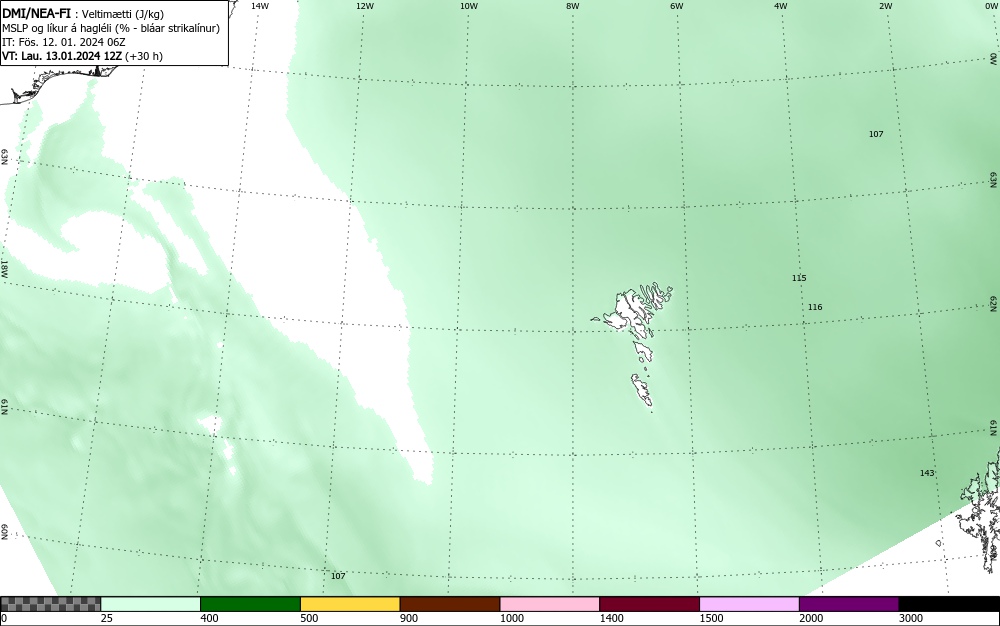
Task: Click the lavender 1500-2000 legend swatch
Action: click(x=749, y=604)
